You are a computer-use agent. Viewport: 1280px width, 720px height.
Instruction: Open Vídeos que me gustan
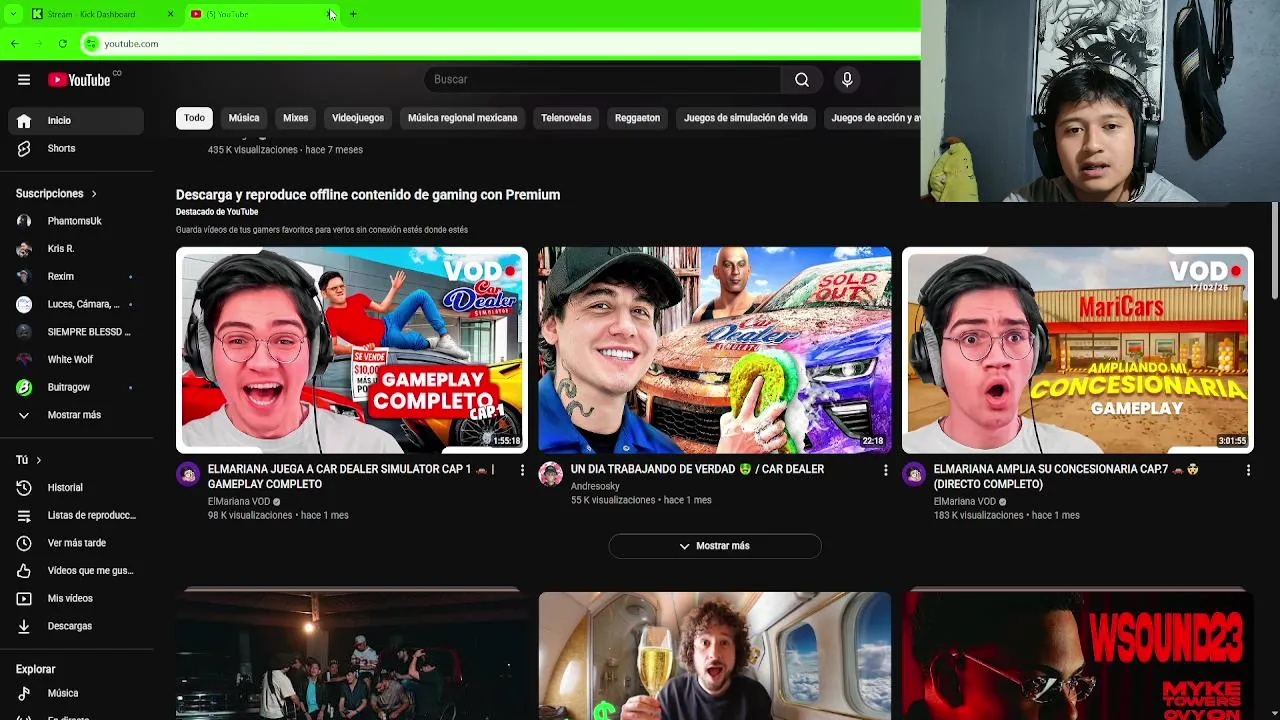pos(76,571)
